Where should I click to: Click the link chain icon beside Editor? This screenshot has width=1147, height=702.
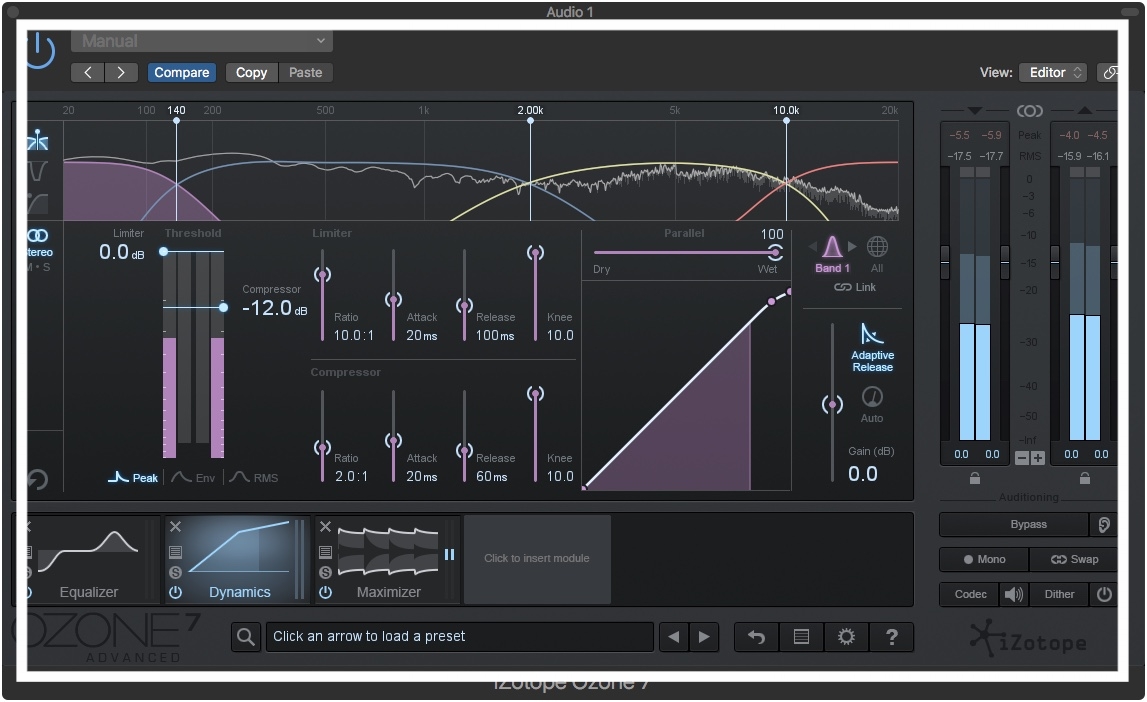tap(1109, 72)
